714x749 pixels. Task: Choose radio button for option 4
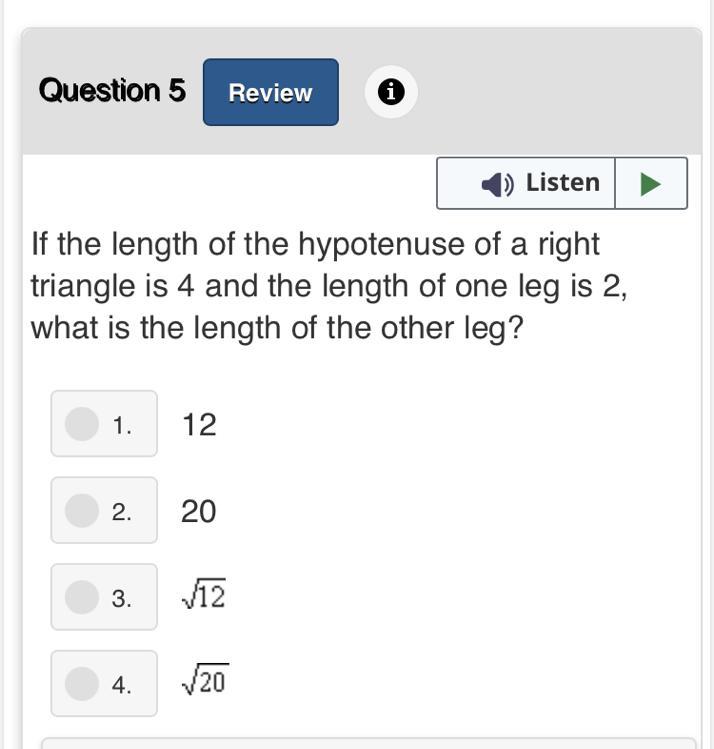coord(82,684)
